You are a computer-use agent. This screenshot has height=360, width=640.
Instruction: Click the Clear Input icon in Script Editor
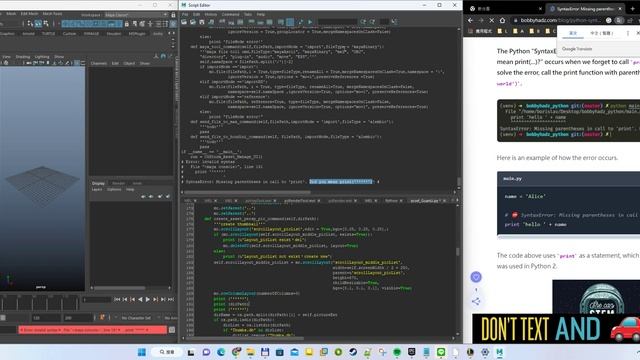point(231,22)
